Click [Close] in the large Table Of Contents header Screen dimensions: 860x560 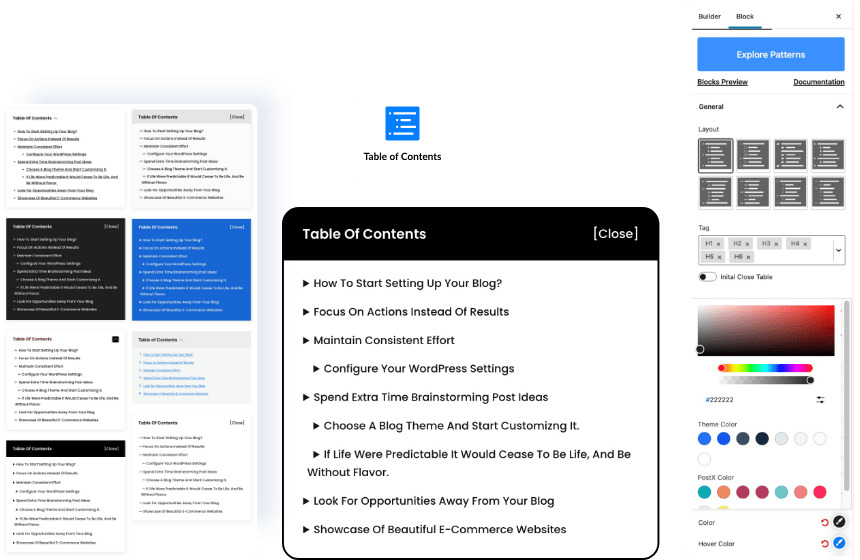615,234
